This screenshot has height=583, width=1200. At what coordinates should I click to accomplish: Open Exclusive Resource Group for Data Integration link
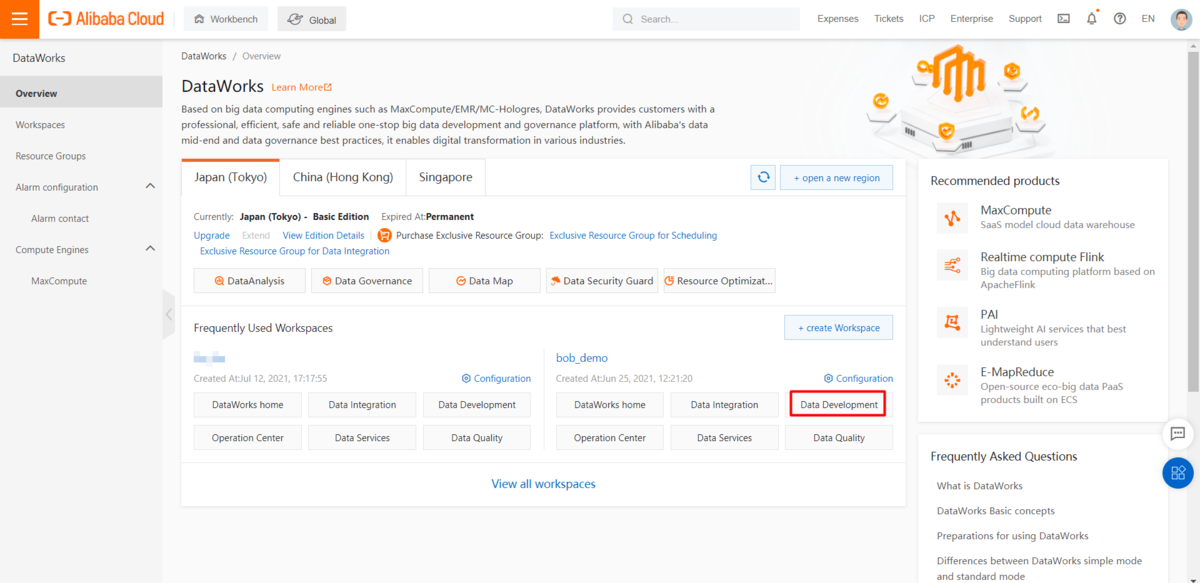[x=295, y=251]
